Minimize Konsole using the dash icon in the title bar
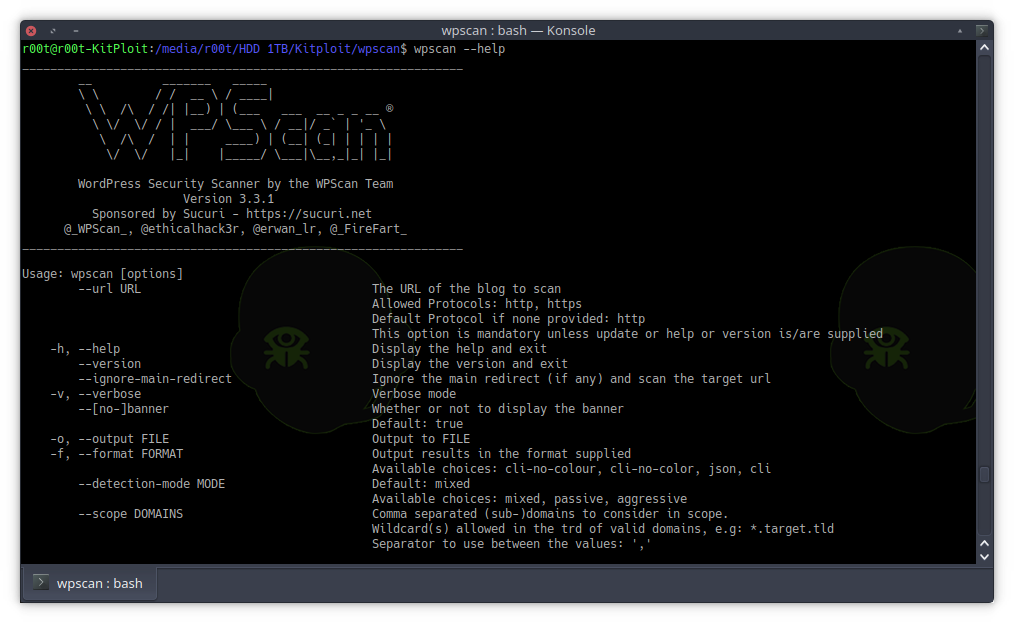 point(76,30)
